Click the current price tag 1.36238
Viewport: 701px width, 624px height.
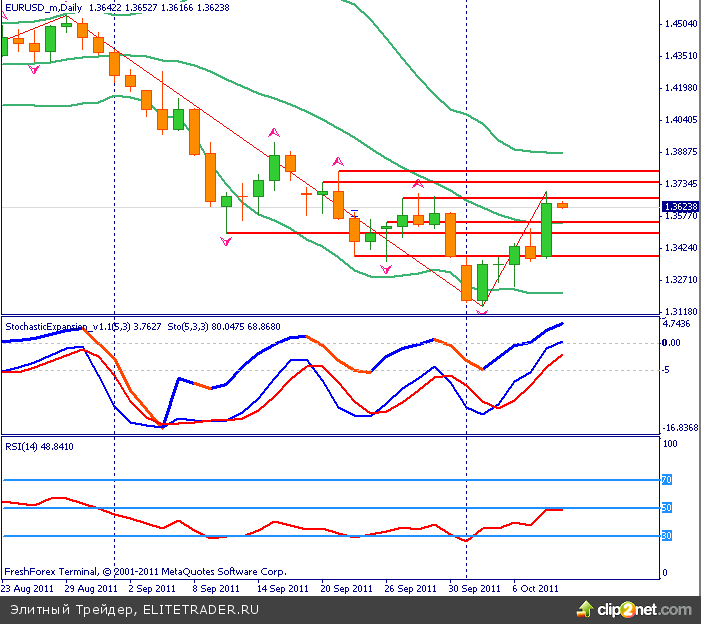click(x=680, y=207)
